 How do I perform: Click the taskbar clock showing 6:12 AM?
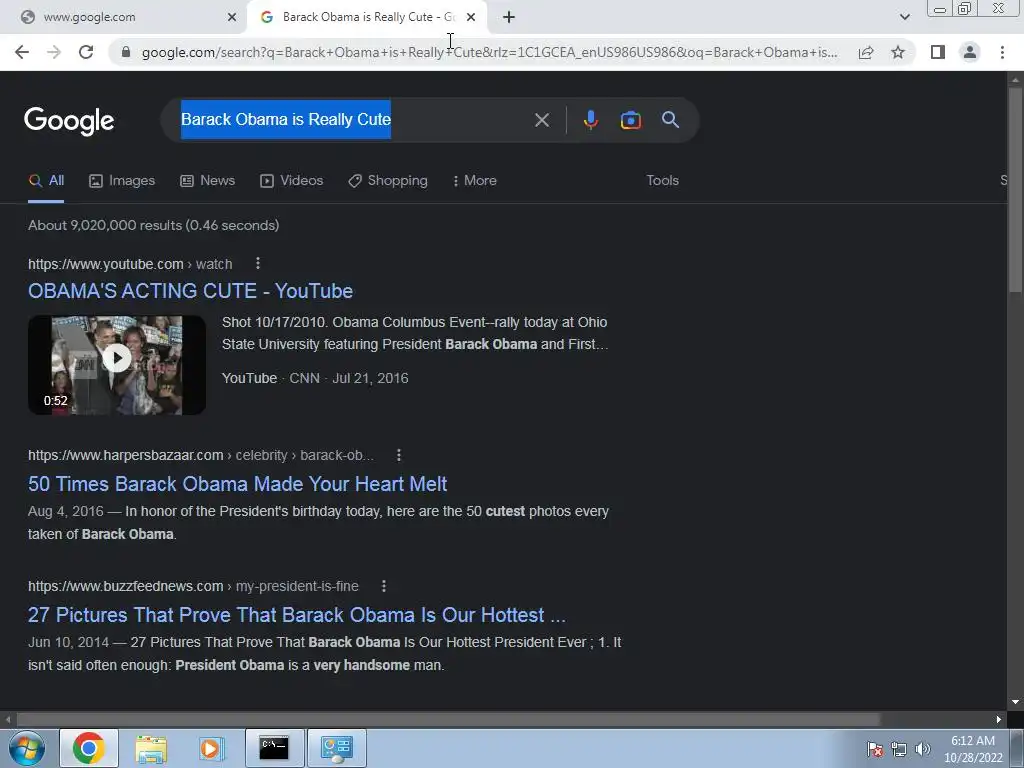(973, 749)
